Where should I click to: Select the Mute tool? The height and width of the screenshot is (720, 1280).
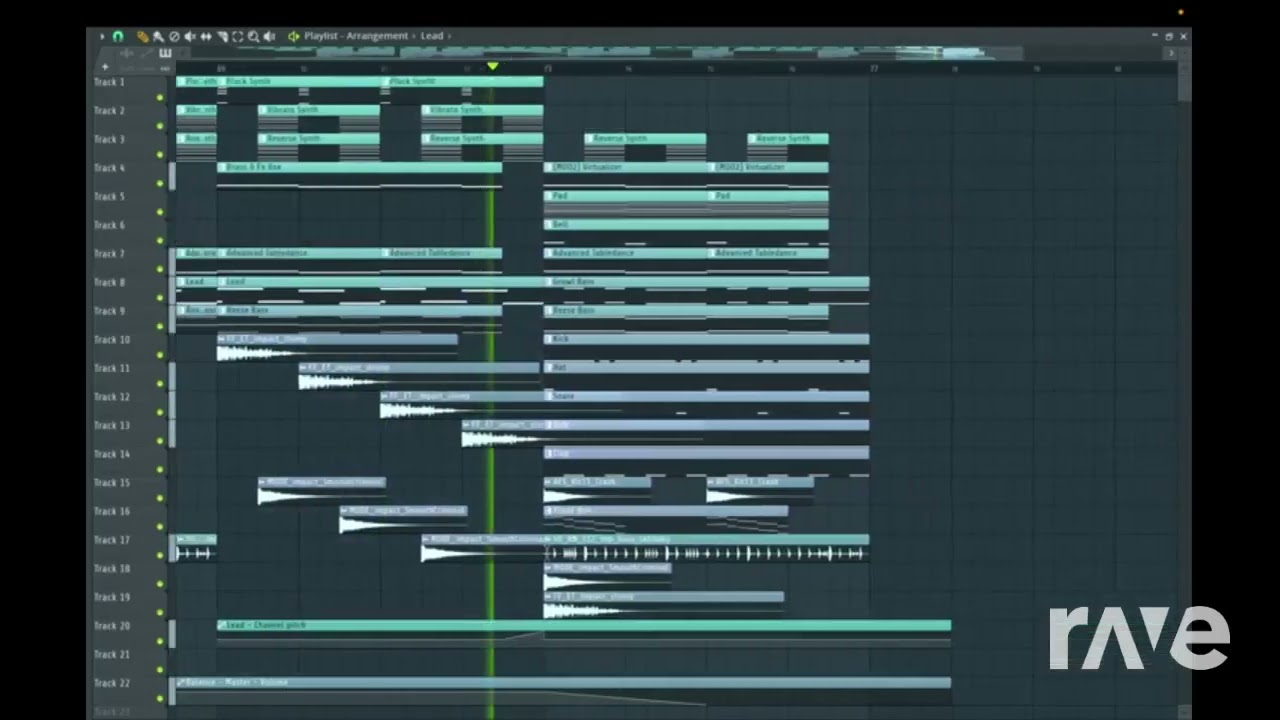[x=190, y=37]
